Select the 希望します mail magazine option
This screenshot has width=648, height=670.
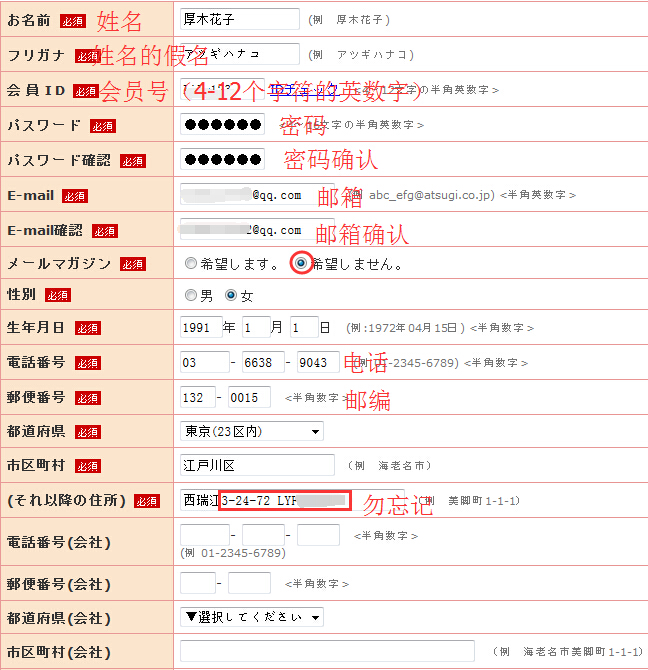pyautogui.click(x=191, y=264)
